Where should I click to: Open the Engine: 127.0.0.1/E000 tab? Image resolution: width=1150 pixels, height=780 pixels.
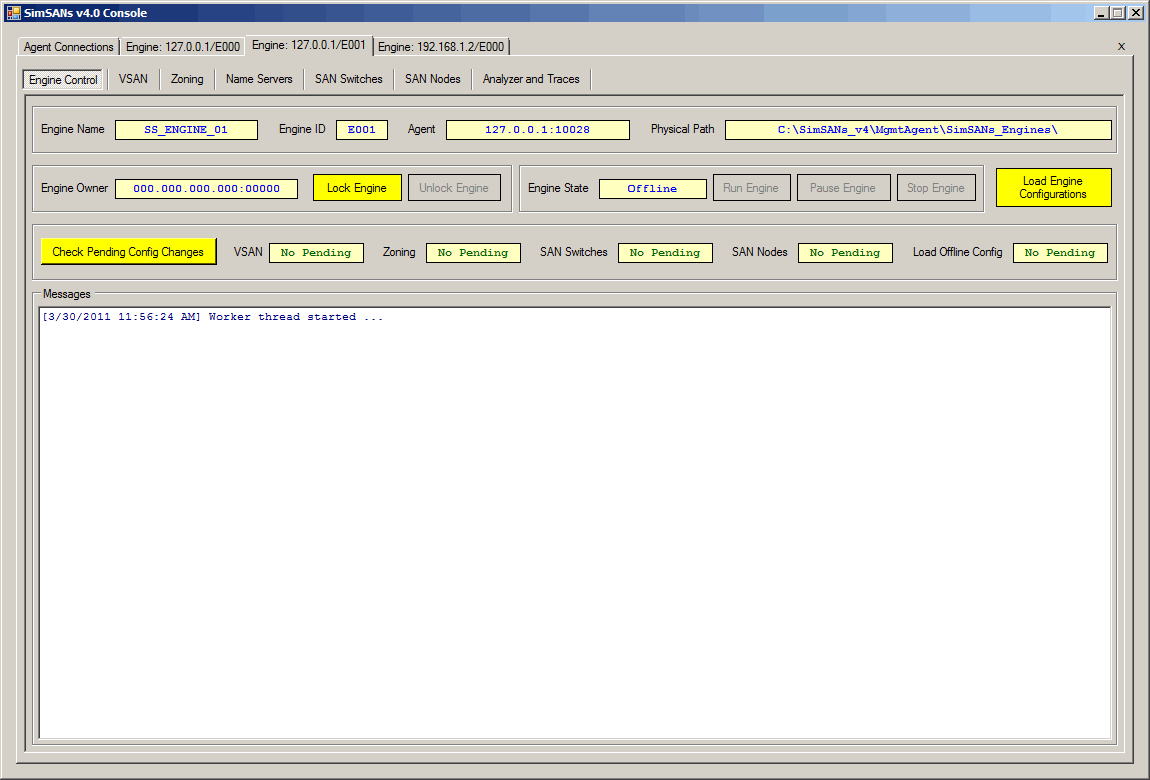click(183, 47)
